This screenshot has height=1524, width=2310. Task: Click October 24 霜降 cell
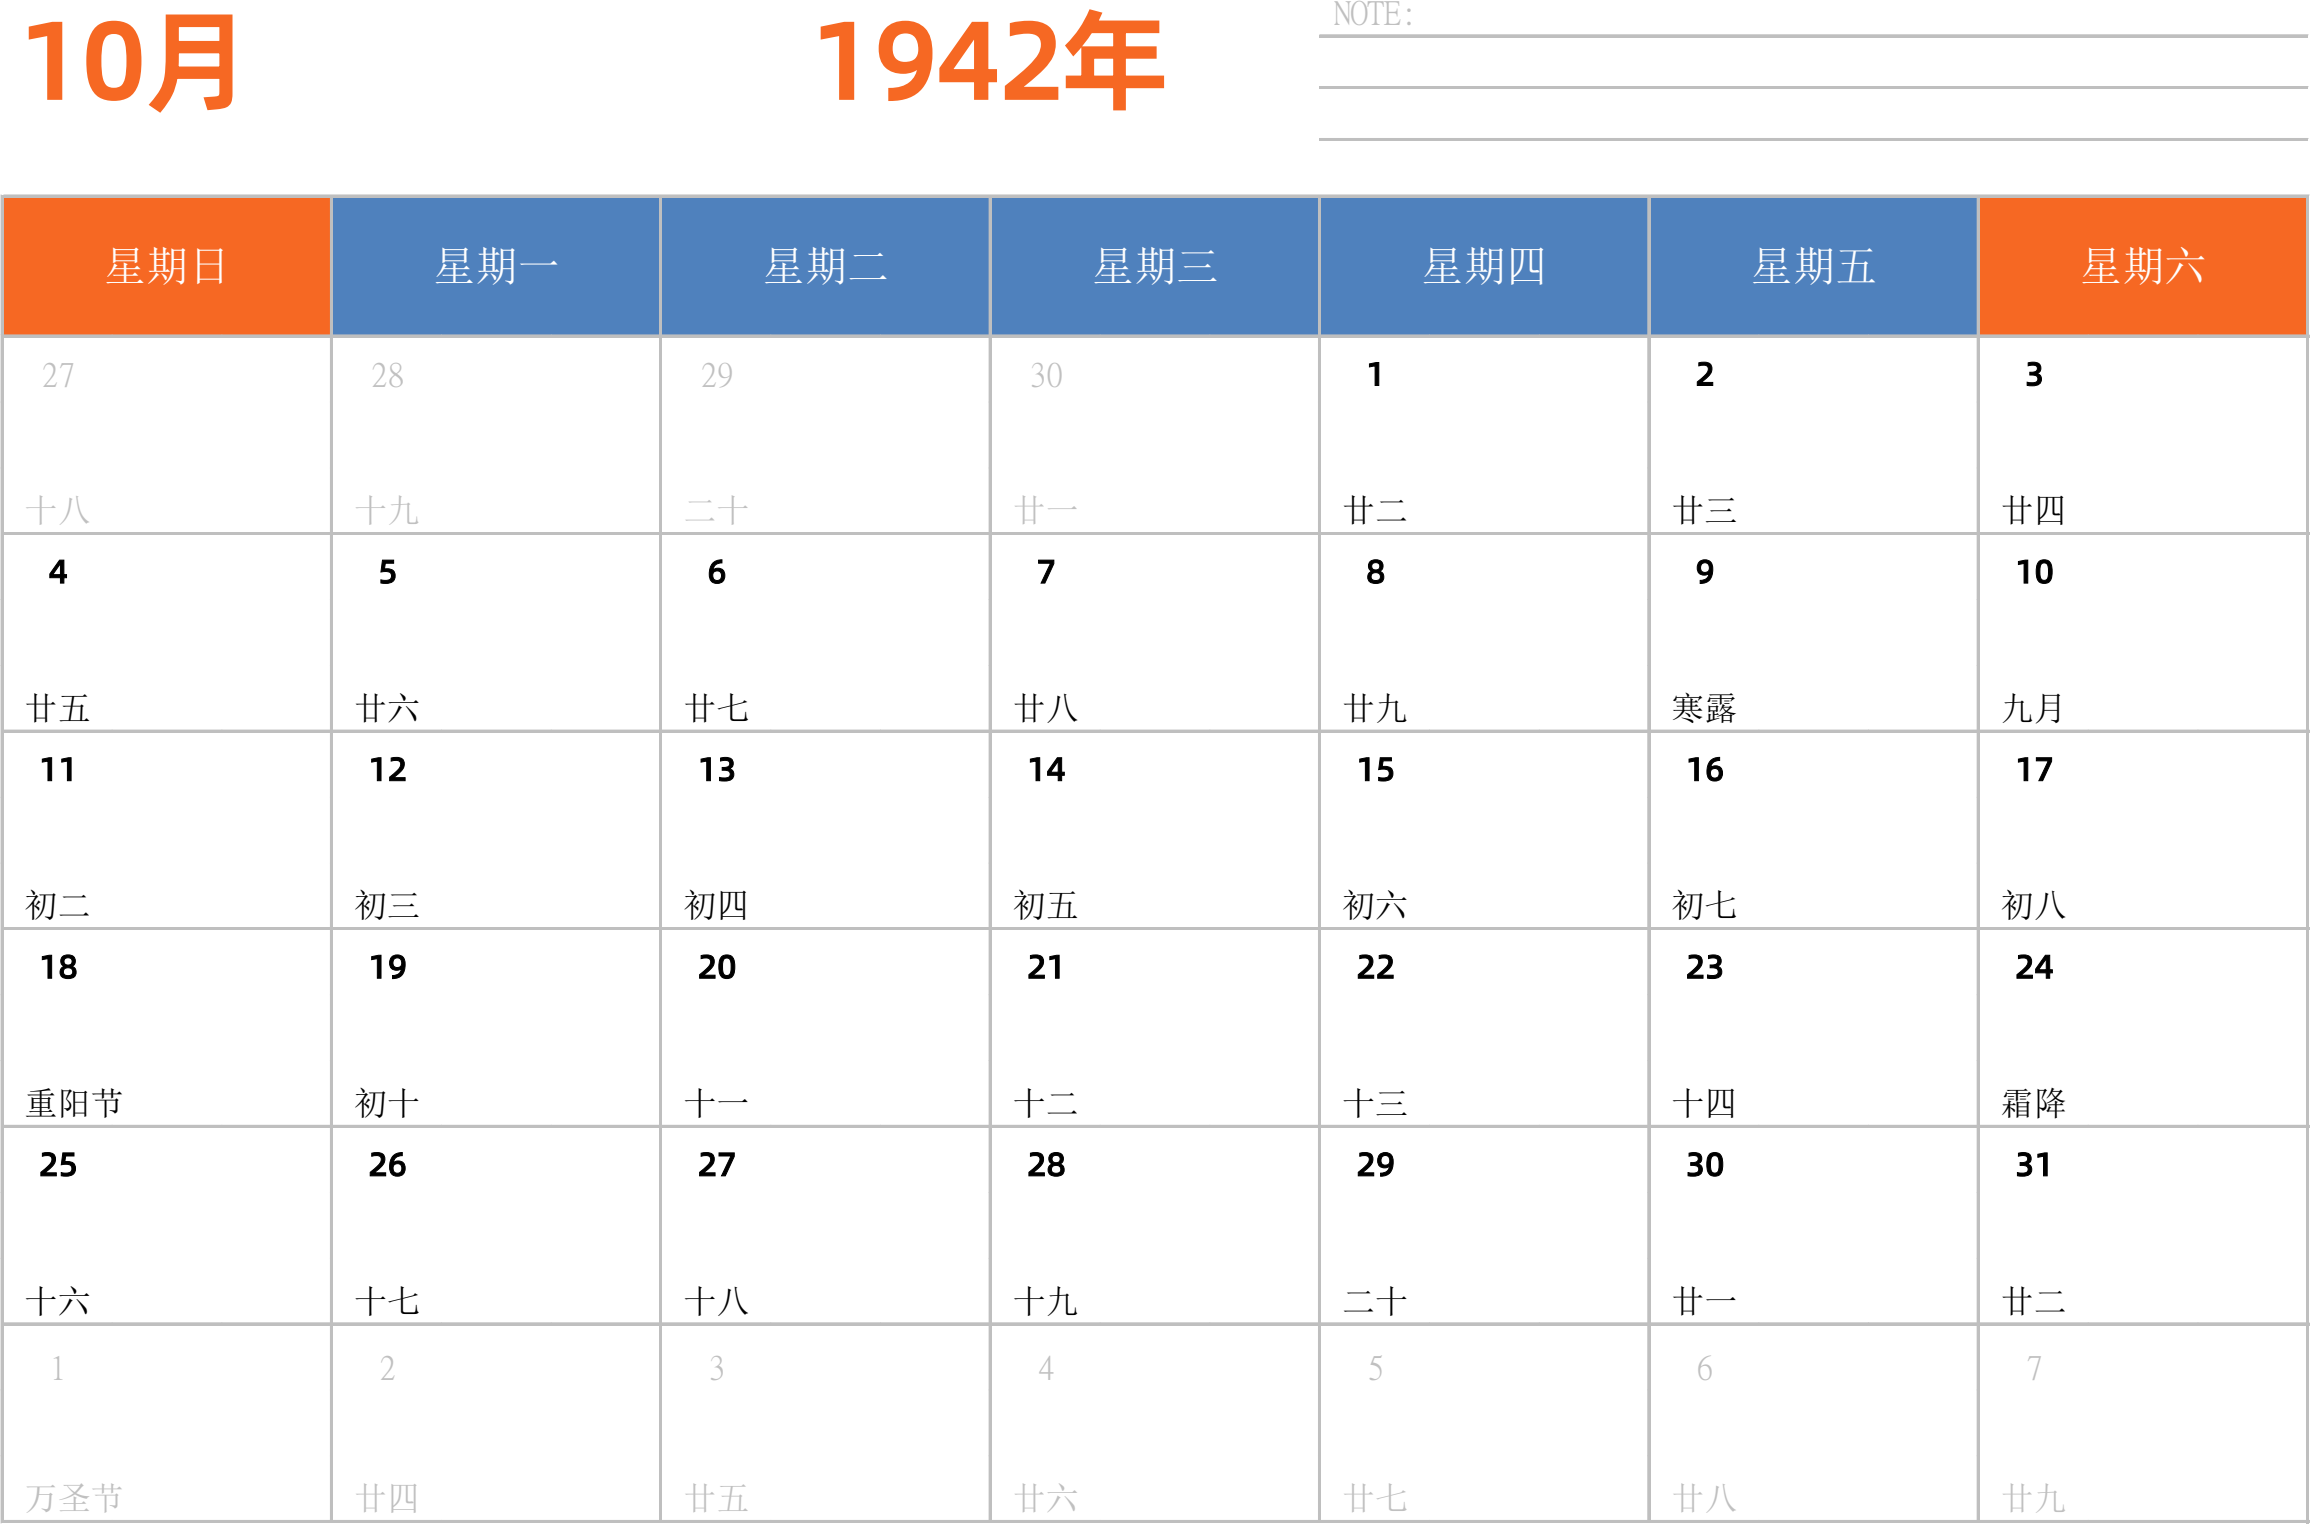pos(2142,1028)
